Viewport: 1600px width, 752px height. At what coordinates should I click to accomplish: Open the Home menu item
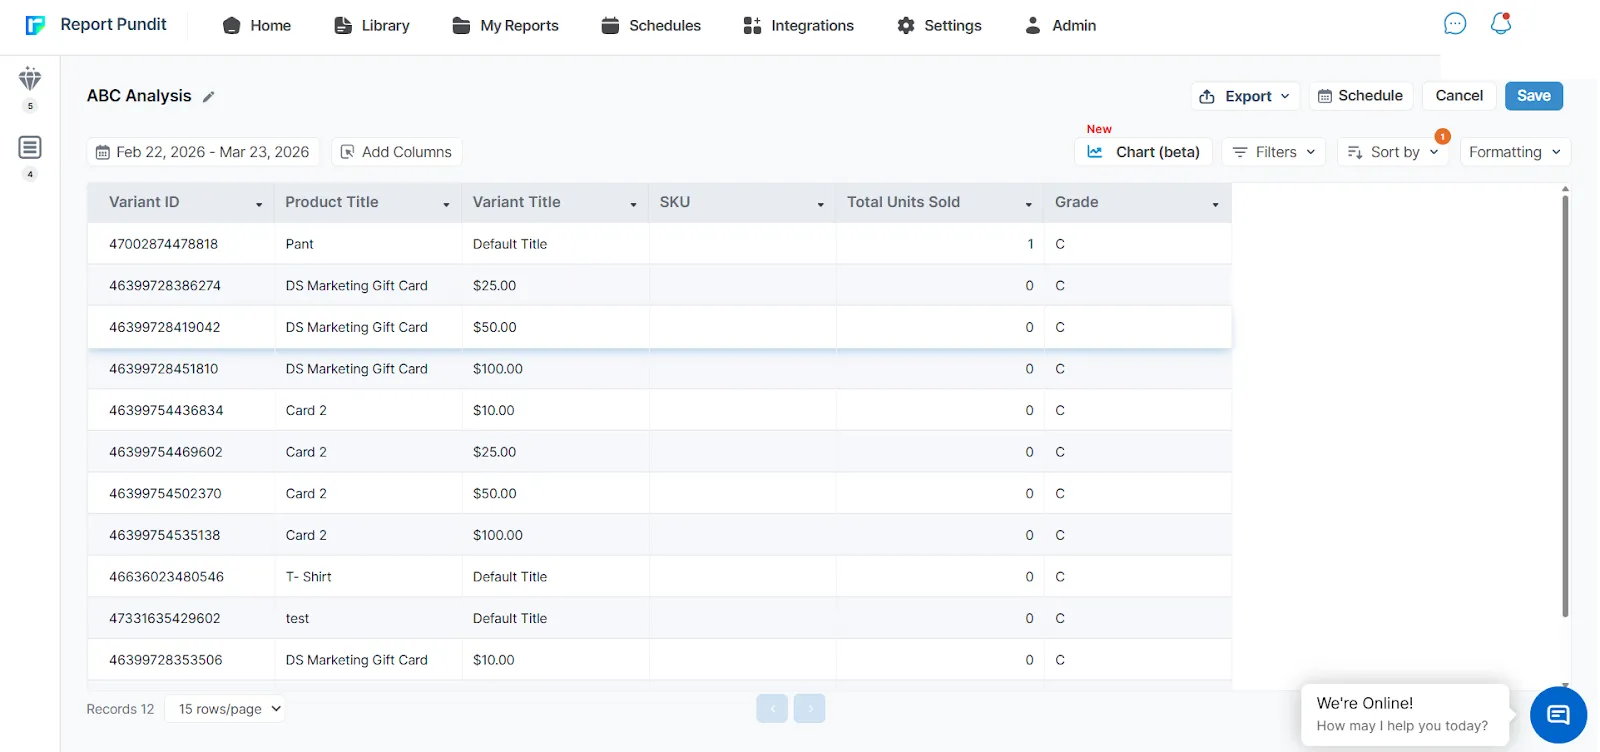point(257,26)
